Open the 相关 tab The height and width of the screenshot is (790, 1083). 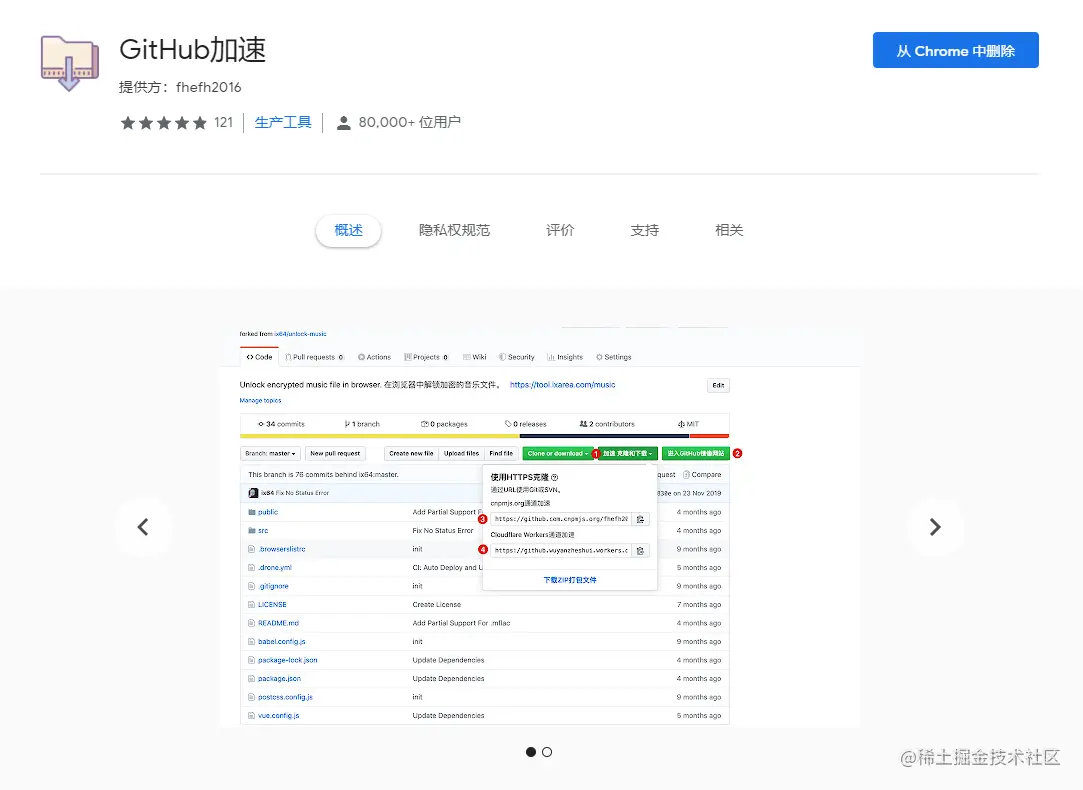pyautogui.click(x=729, y=230)
